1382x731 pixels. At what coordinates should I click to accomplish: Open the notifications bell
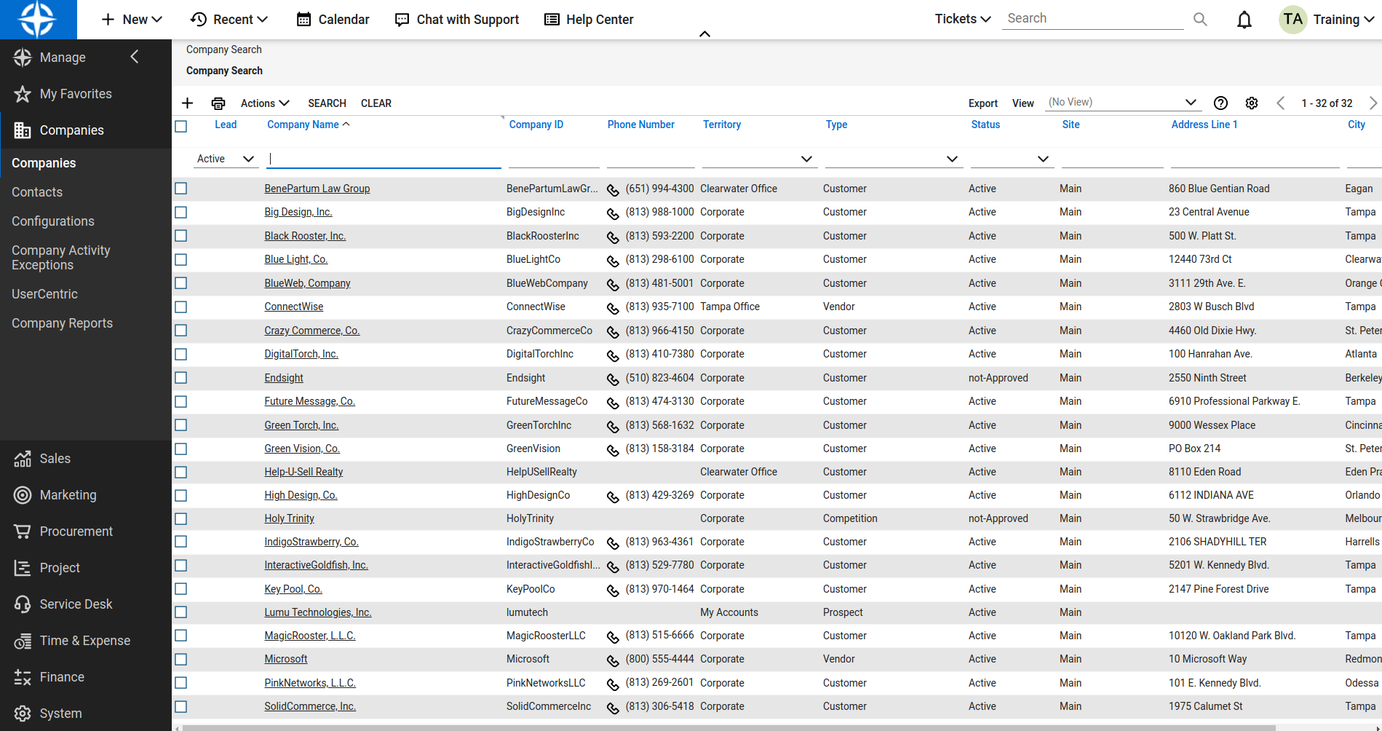coord(1244,20)
